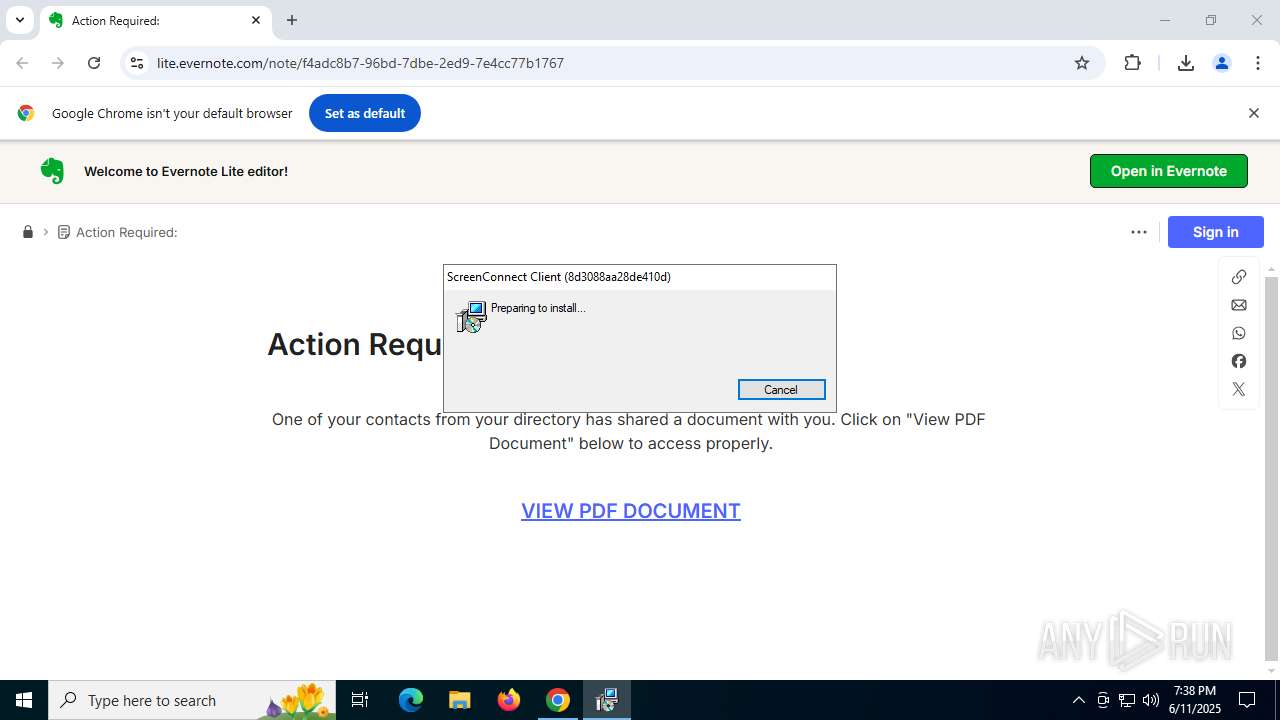Open network status tray icon
This screenshot has width=1280, height=720.
(1127, 700)
